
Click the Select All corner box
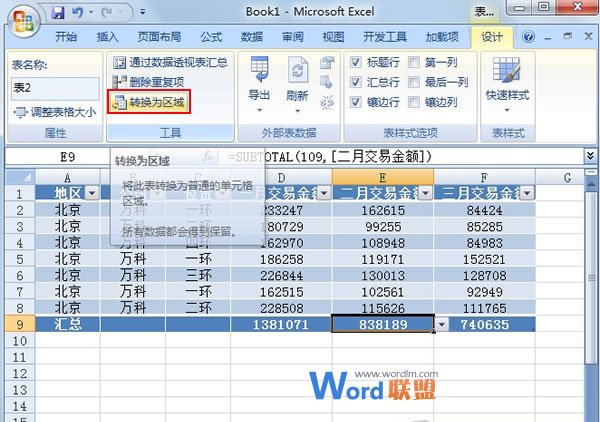tap(20, 178)
